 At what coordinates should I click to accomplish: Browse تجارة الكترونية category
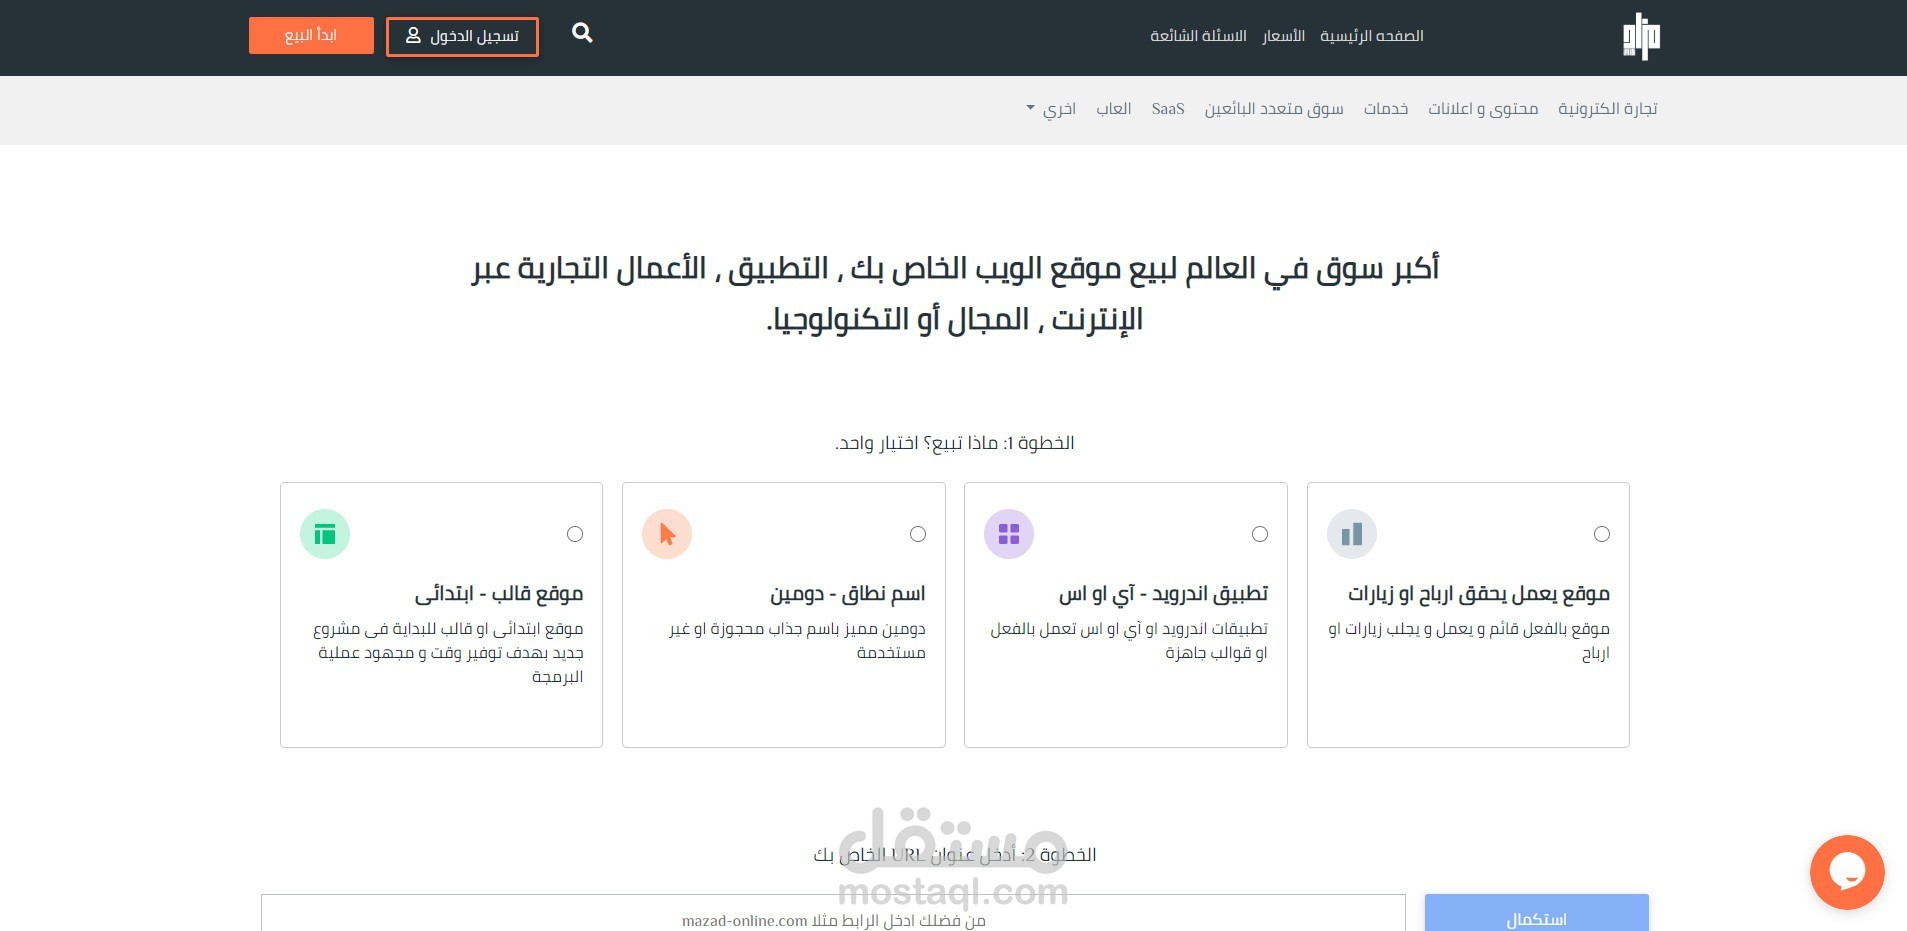[1608, 108]
